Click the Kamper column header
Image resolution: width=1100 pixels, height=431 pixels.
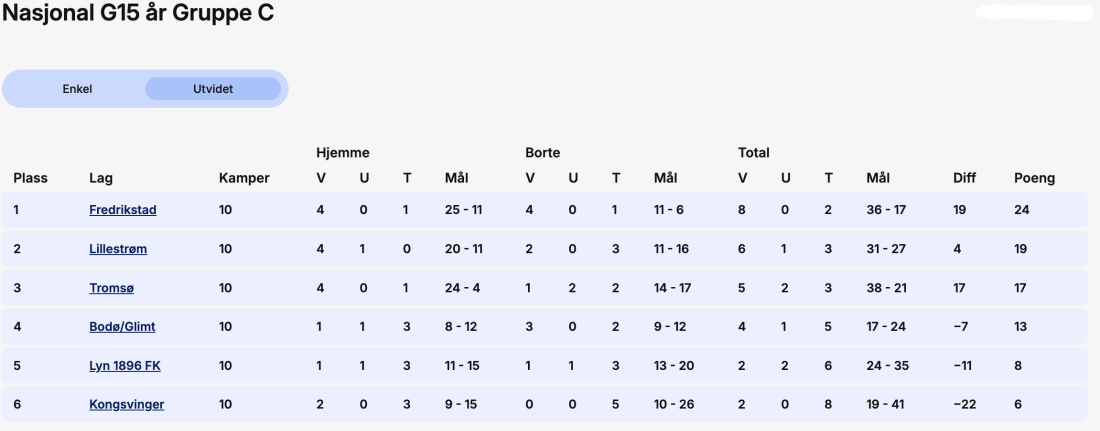[x=244, y=178]
